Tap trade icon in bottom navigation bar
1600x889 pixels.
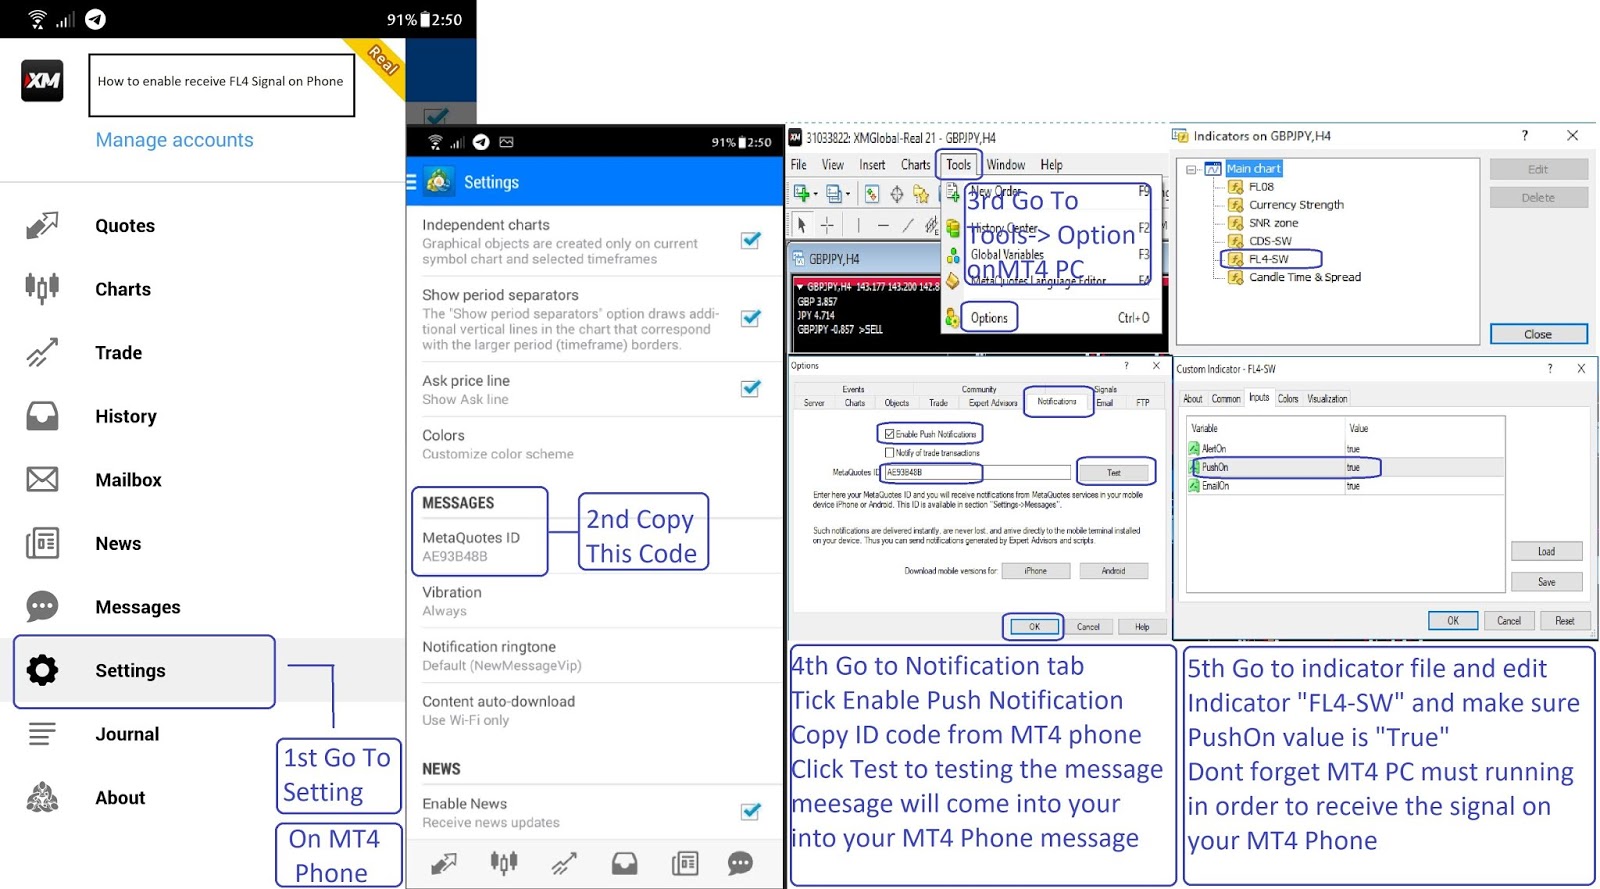pyautogui.click(x=564, y=863)
